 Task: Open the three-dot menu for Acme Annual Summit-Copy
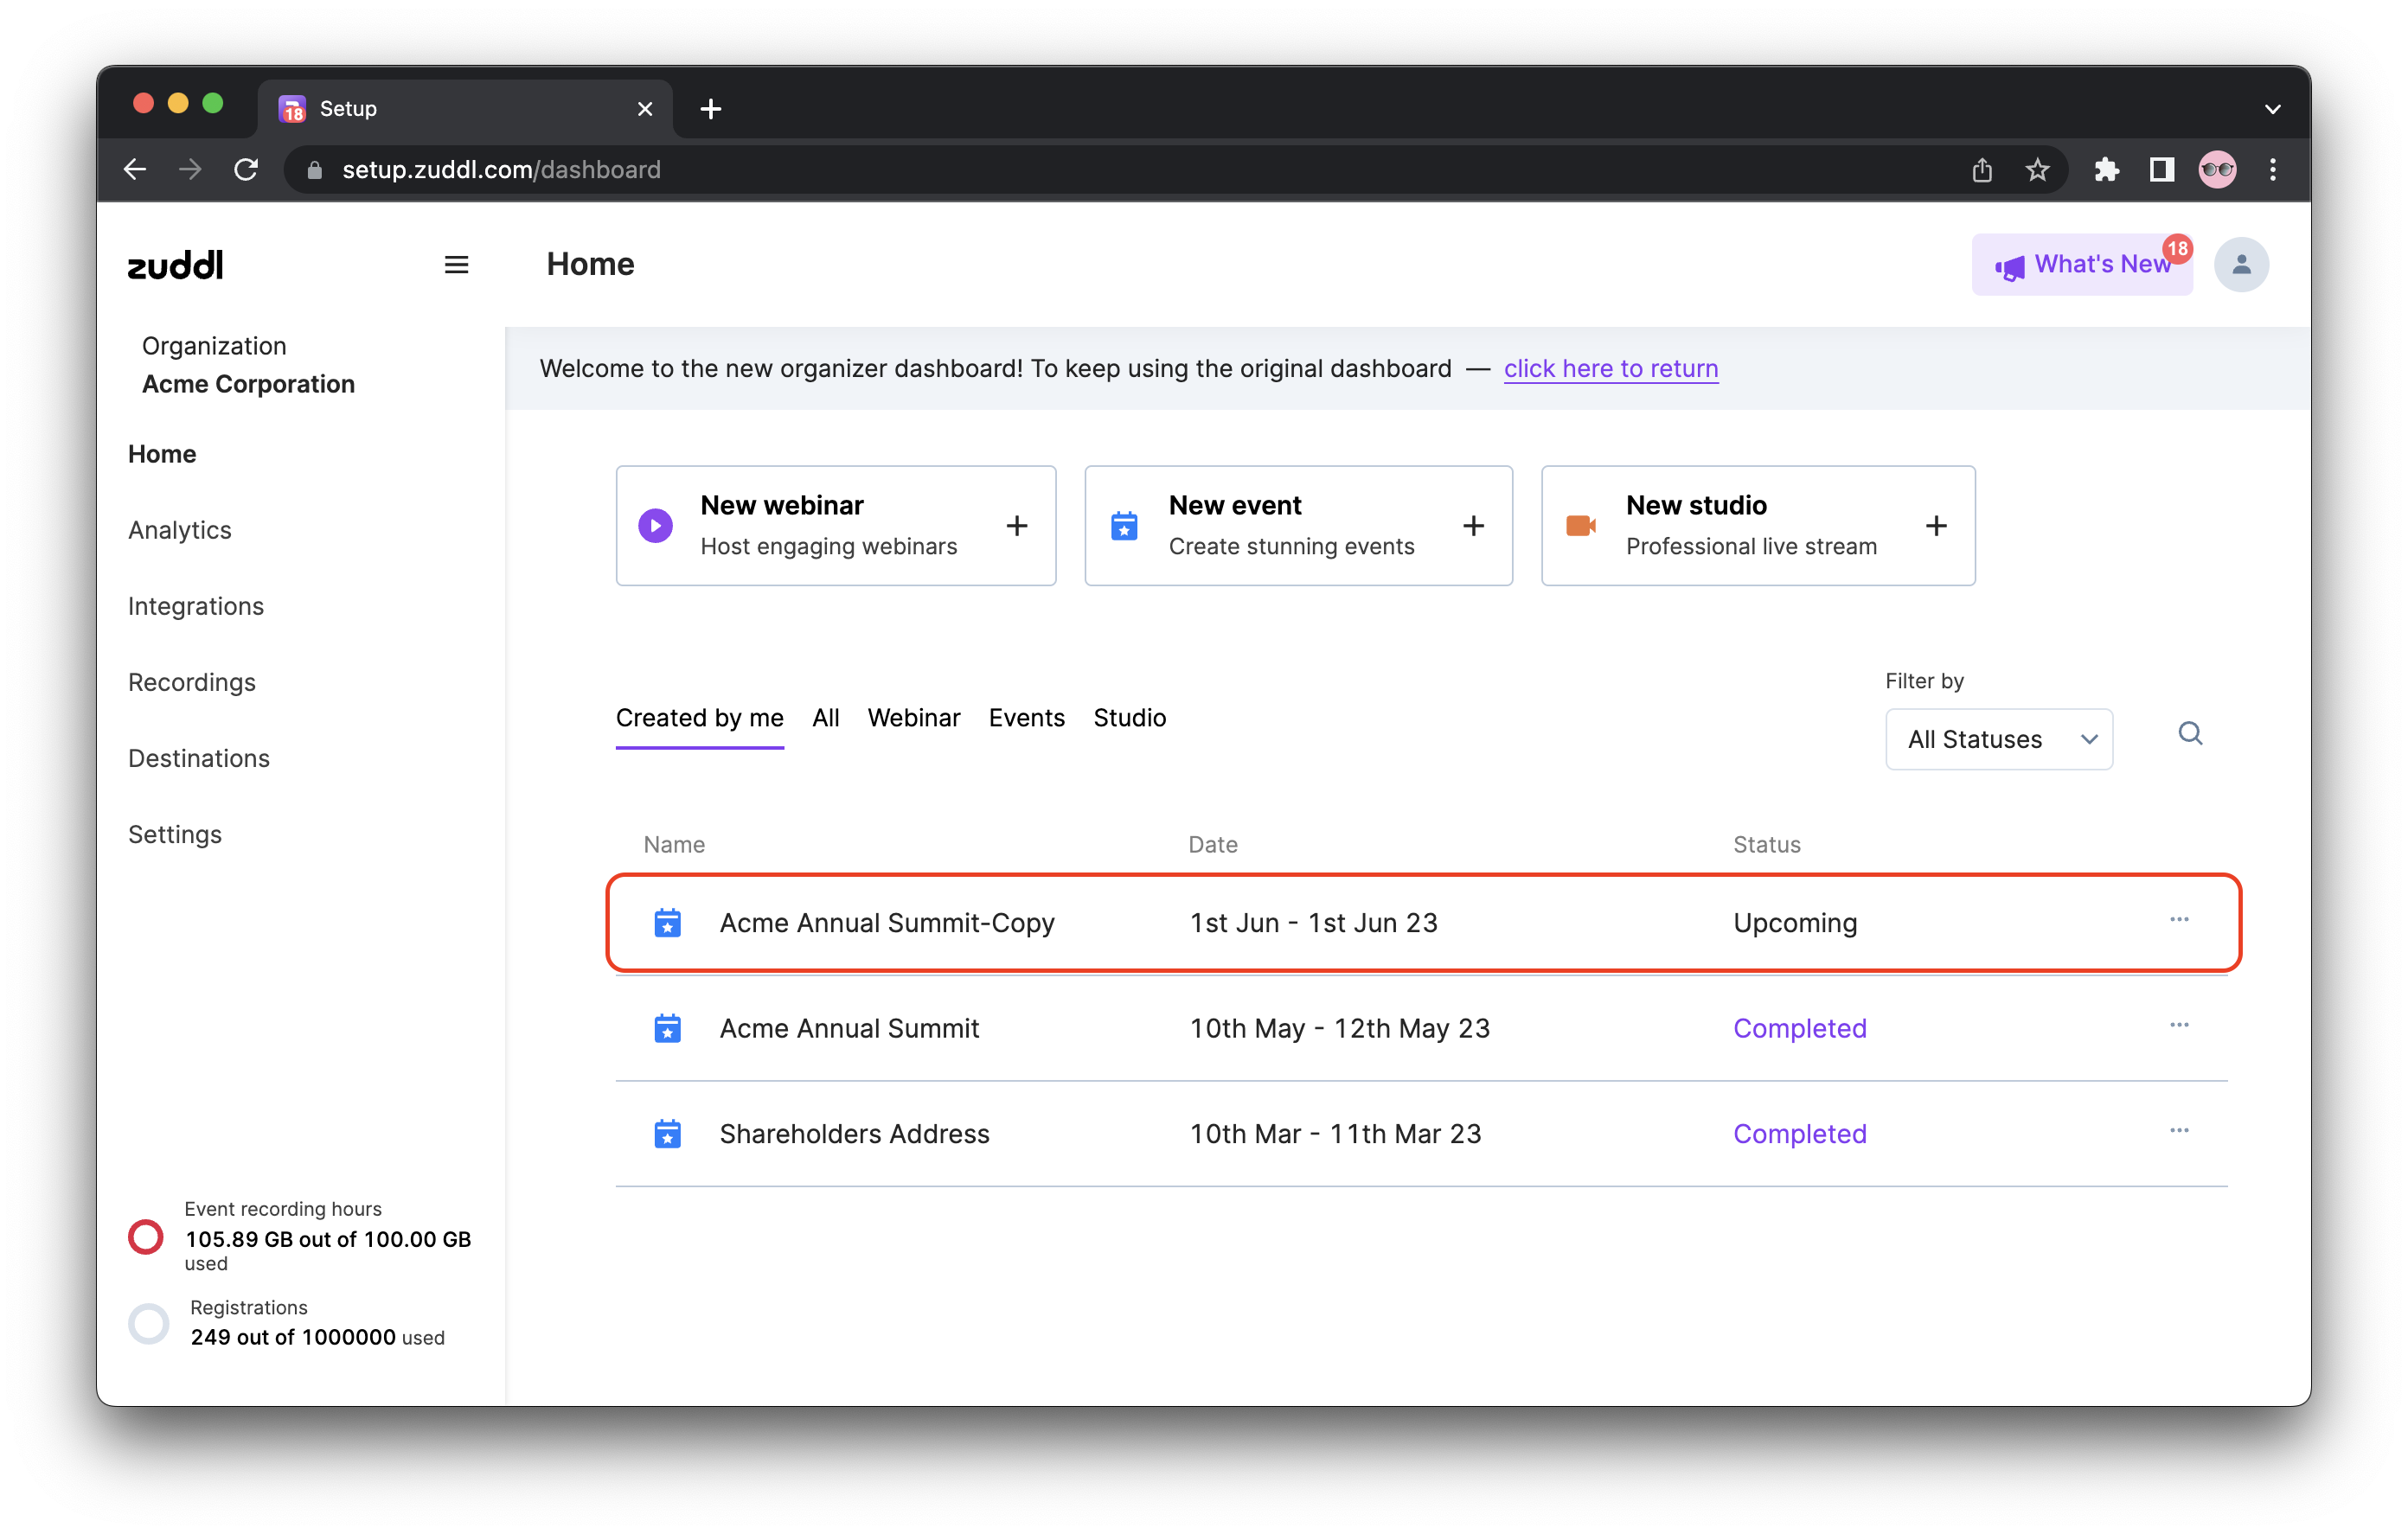click(x=2179, y=920)
